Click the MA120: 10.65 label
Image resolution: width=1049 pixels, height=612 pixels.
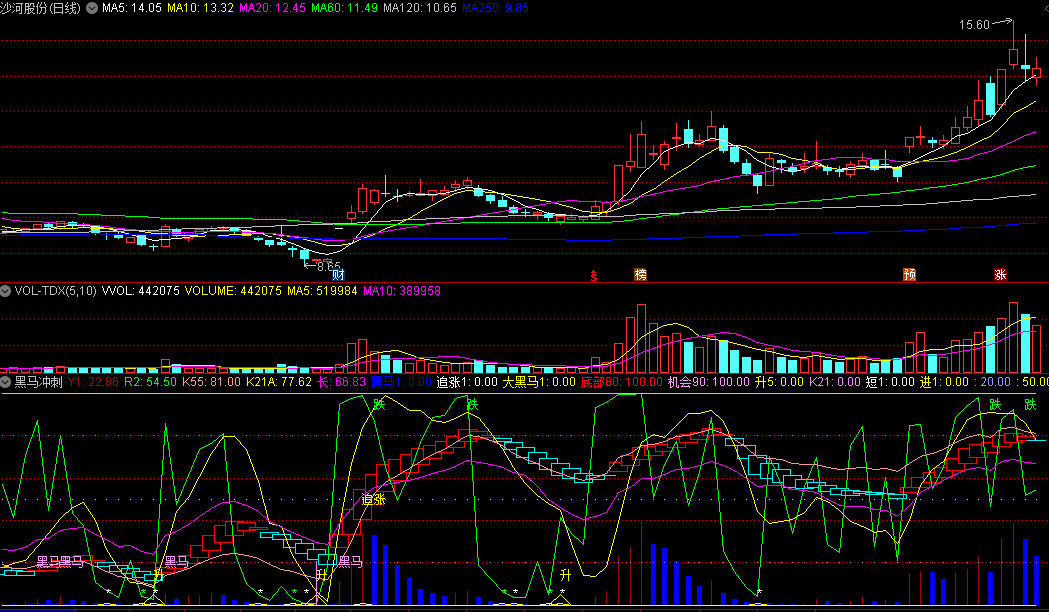point(420,8)
